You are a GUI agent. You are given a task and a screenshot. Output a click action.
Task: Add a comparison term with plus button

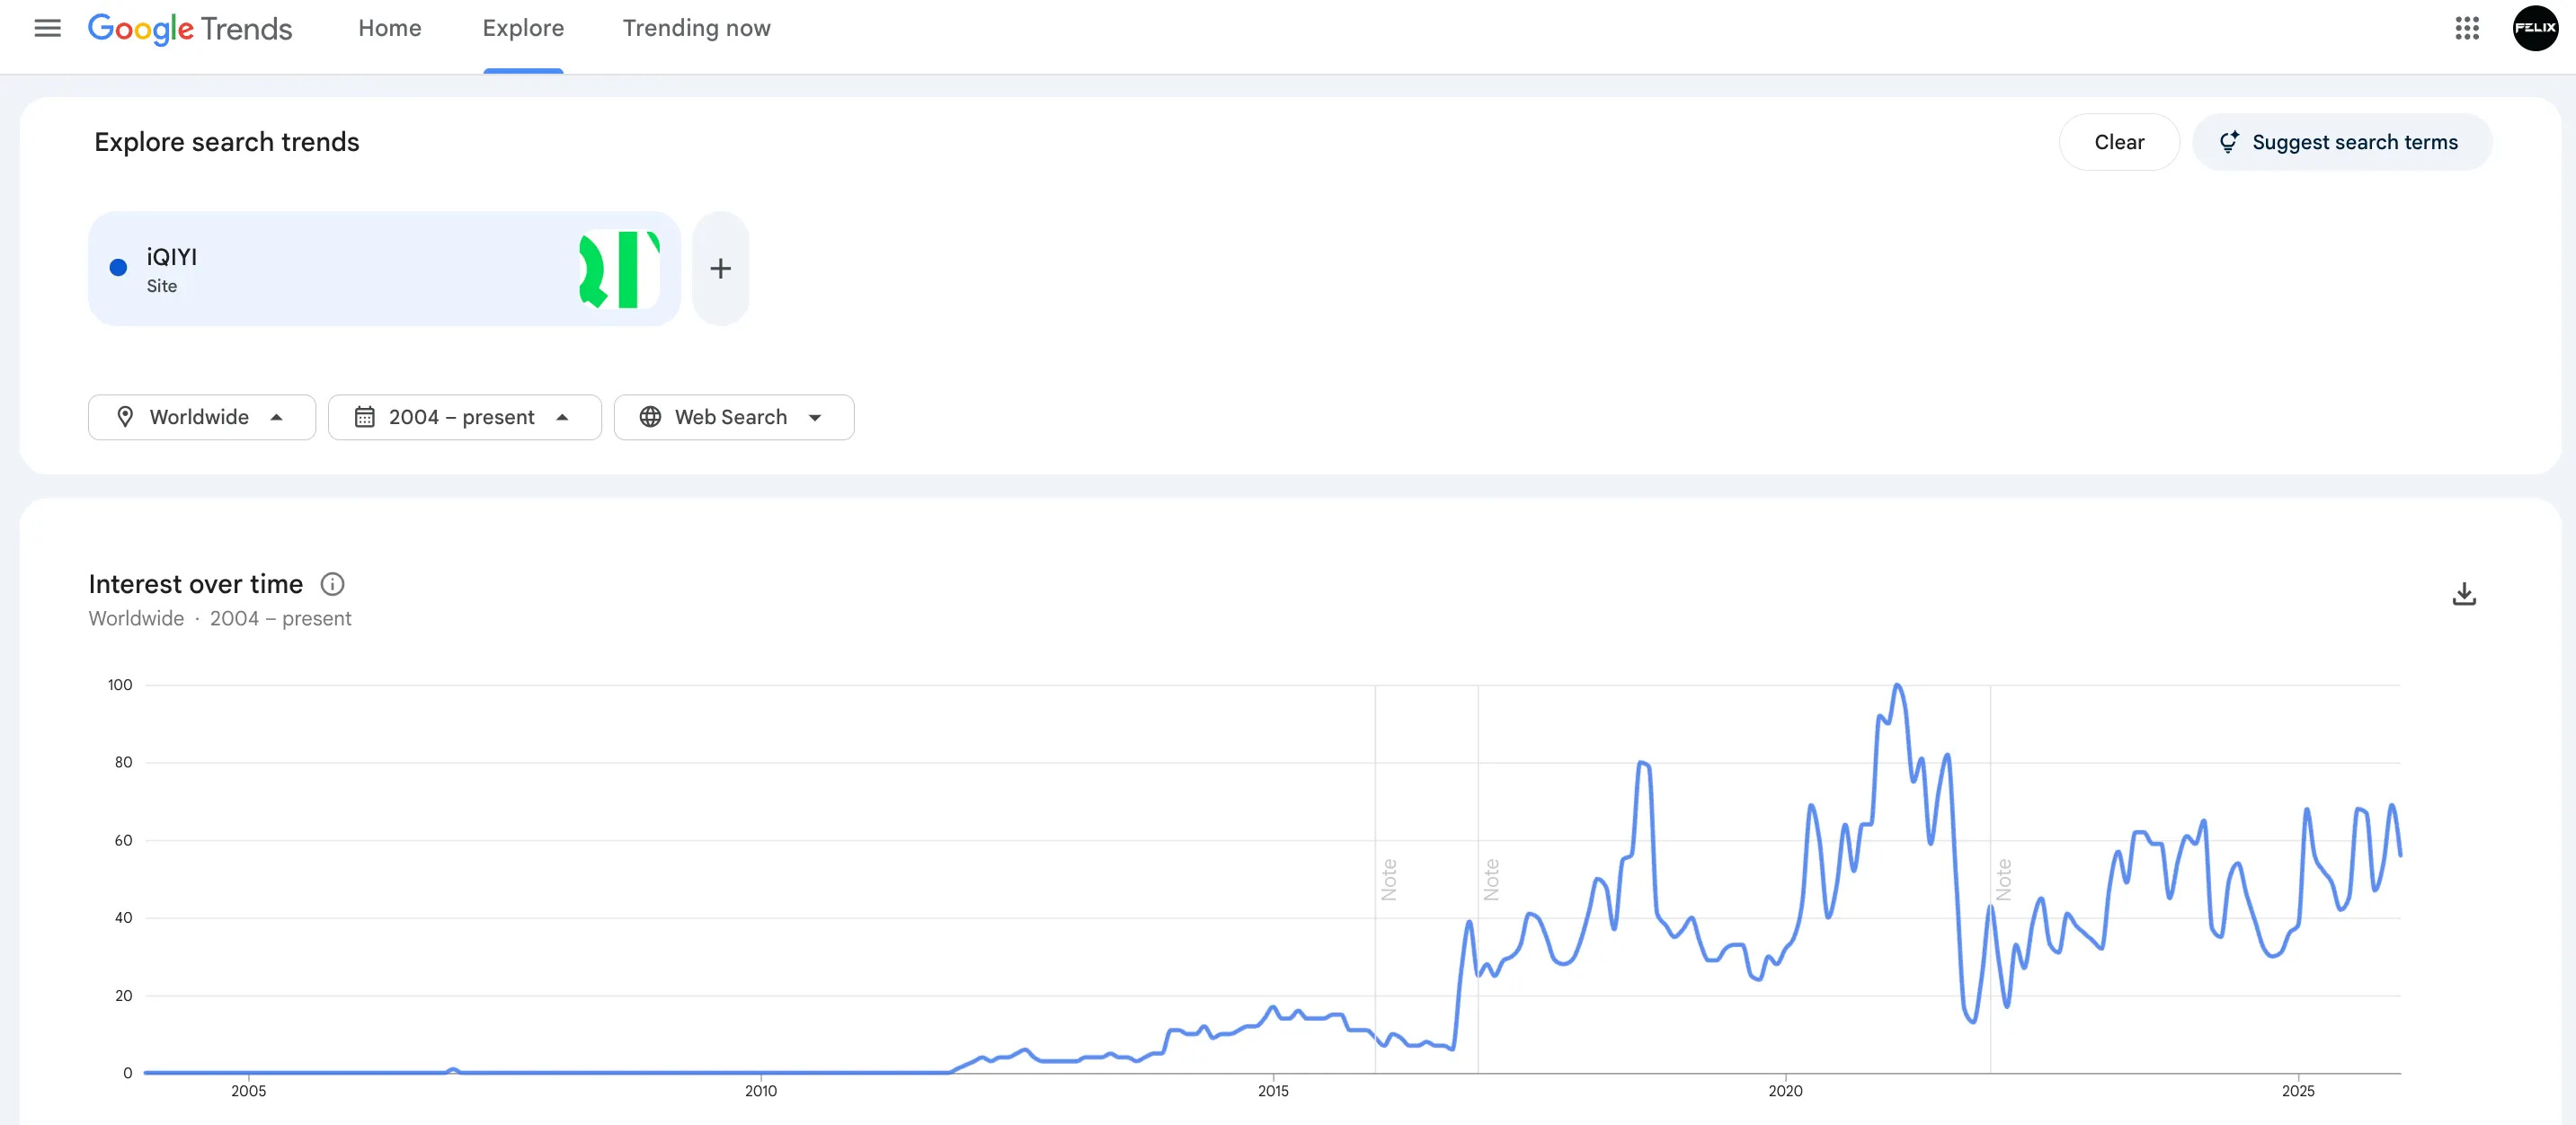[x=720, y=268]
